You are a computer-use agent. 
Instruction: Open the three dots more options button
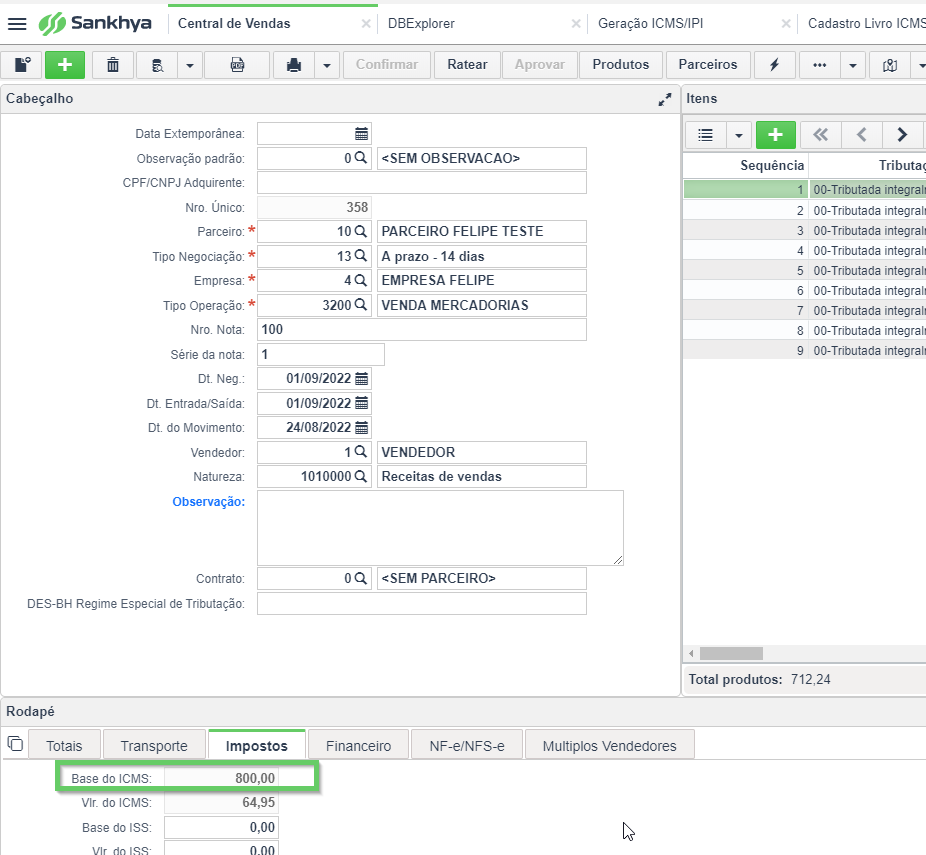[x=819, y=65]
